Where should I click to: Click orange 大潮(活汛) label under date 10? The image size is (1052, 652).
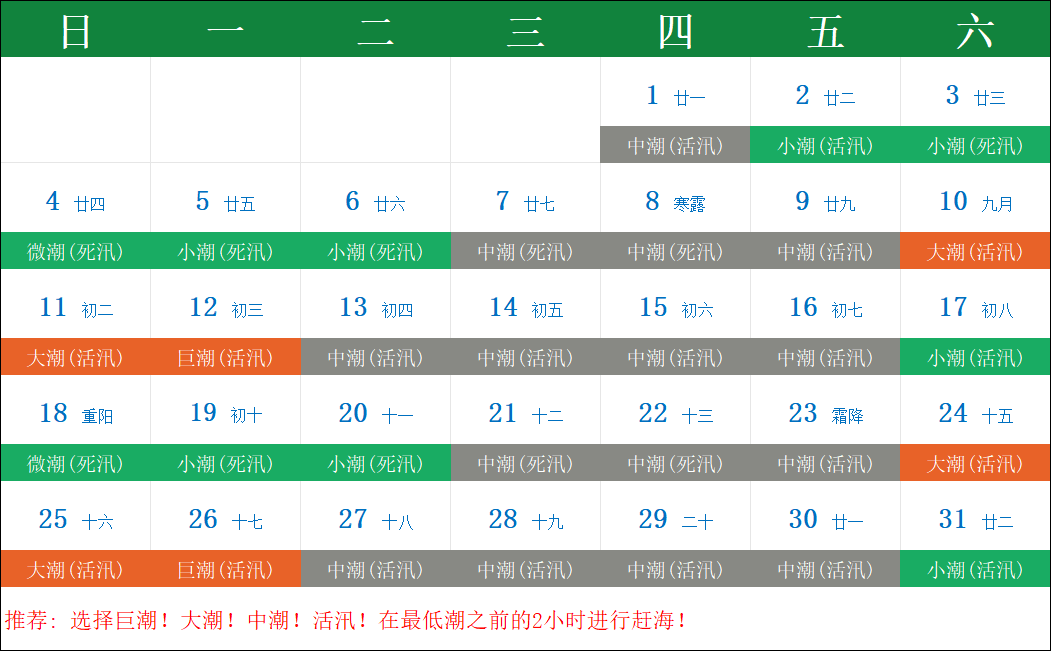coord(976,252)
